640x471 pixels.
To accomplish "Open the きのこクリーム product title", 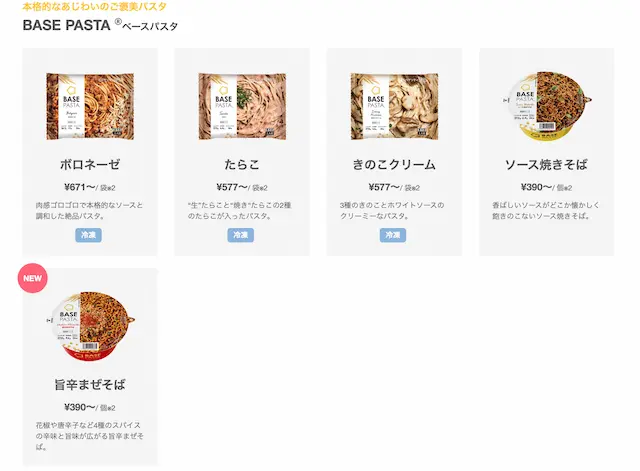I will pyautogui.click(x=394, y=164).
